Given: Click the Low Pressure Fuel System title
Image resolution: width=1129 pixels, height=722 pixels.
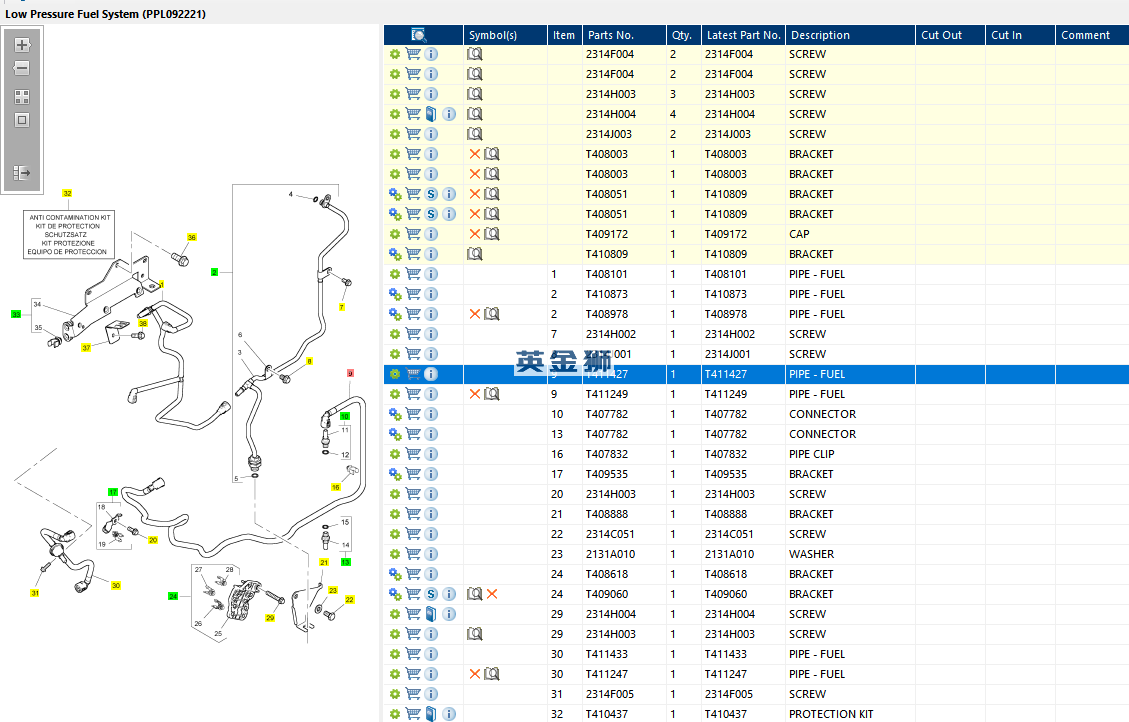Looking at the screenshot, I should [105, 14].
